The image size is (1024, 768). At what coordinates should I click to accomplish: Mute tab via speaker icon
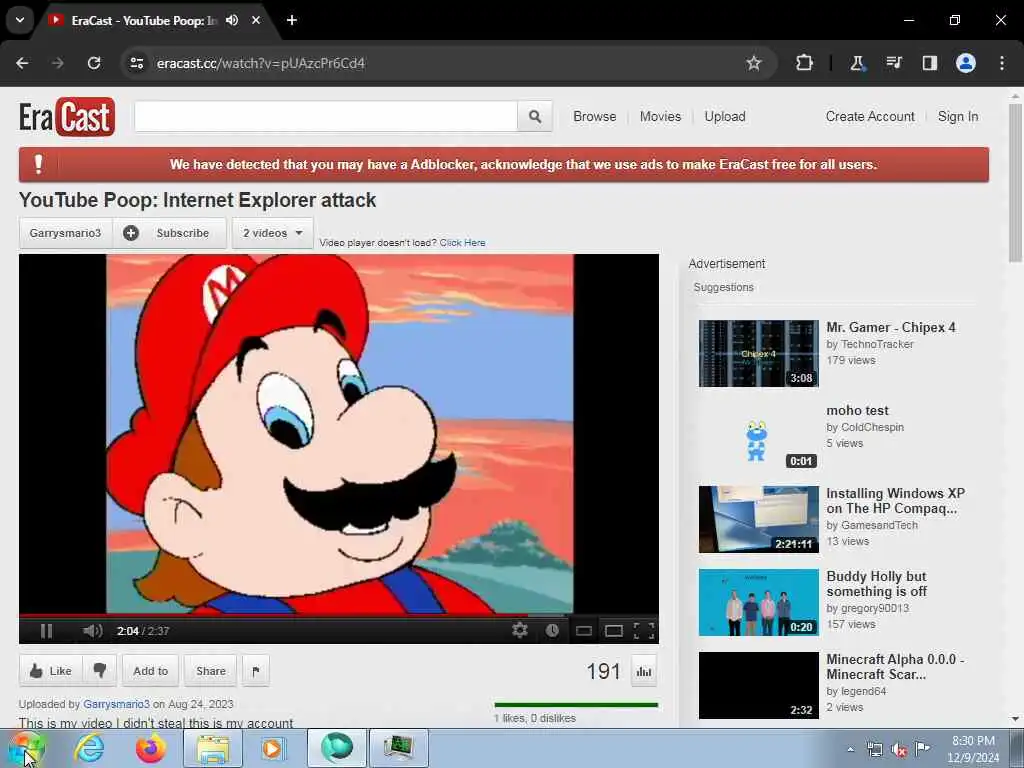232,20
